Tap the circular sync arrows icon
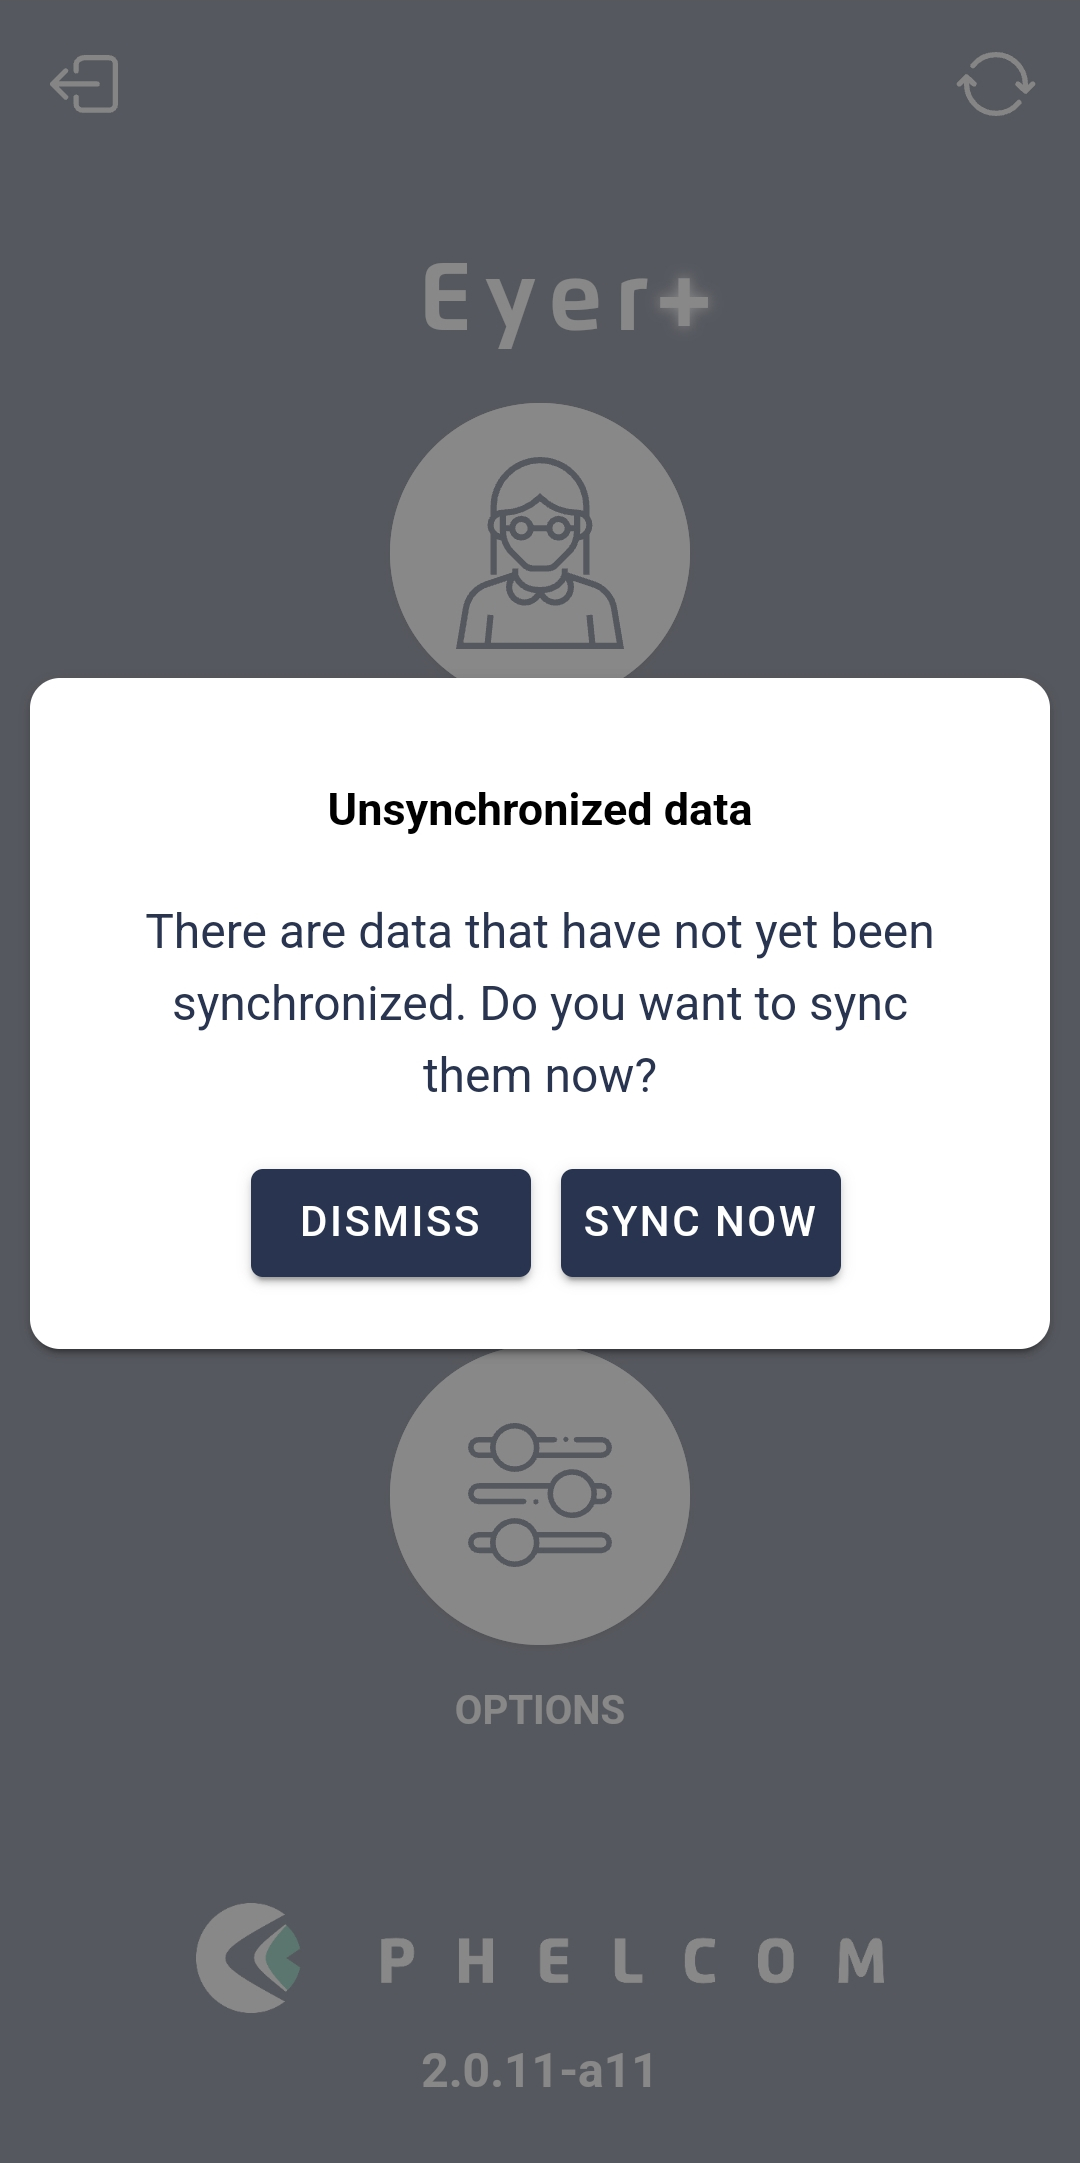This screenshot has height=2163, width=1080. pos(995,84)
